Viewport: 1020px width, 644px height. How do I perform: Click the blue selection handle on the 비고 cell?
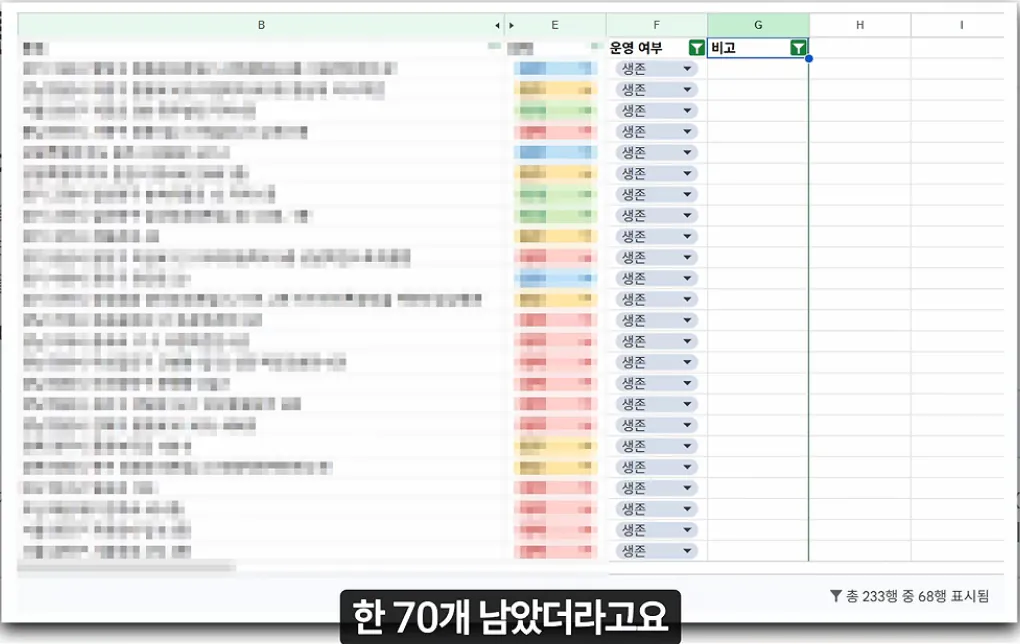809,59
